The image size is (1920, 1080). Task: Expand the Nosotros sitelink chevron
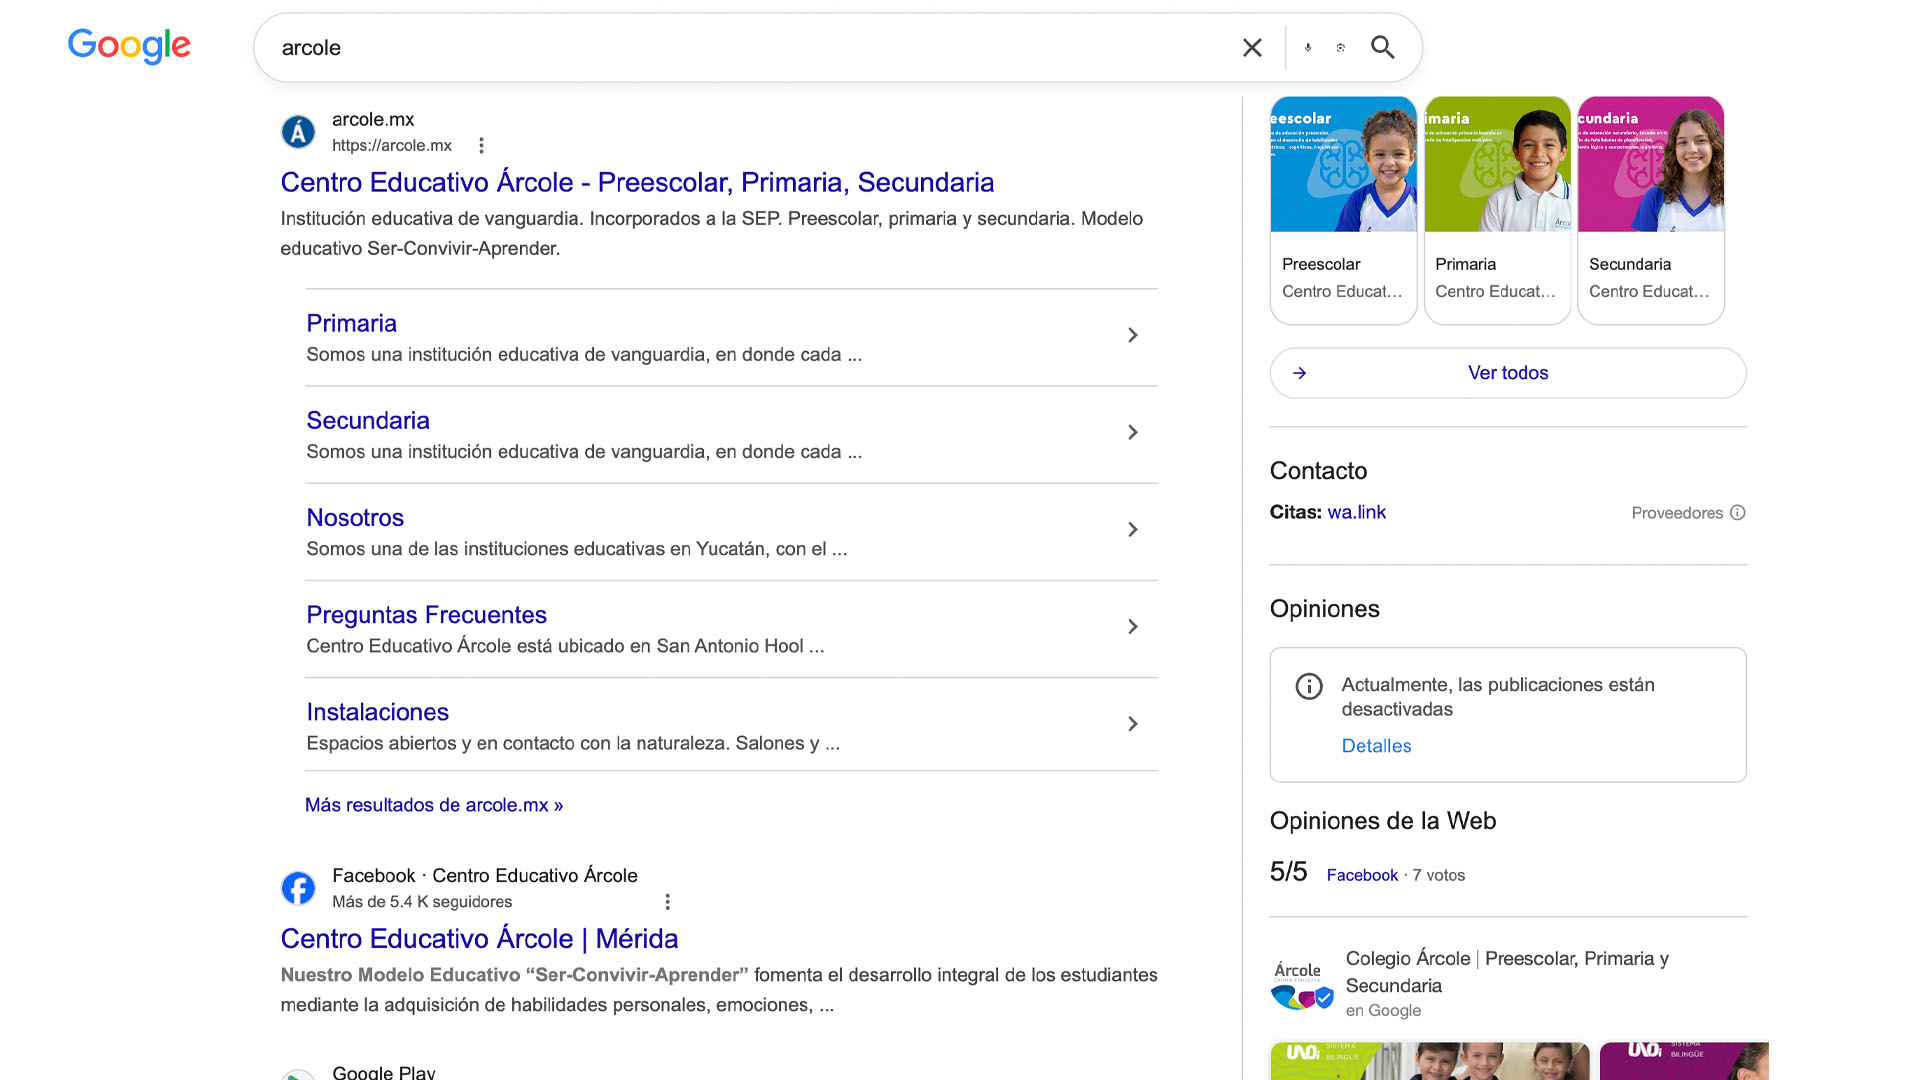click(x=1133, y=529)
